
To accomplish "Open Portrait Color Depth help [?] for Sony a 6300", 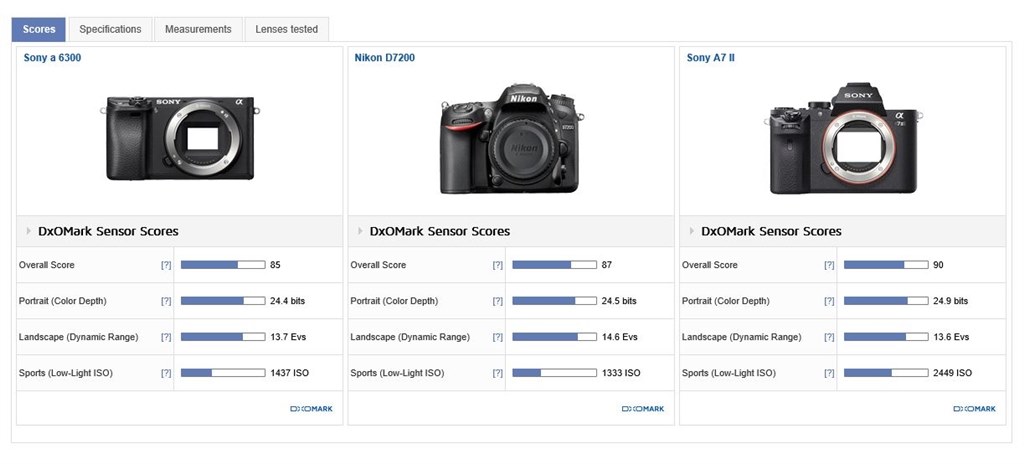I will point(166,301).
